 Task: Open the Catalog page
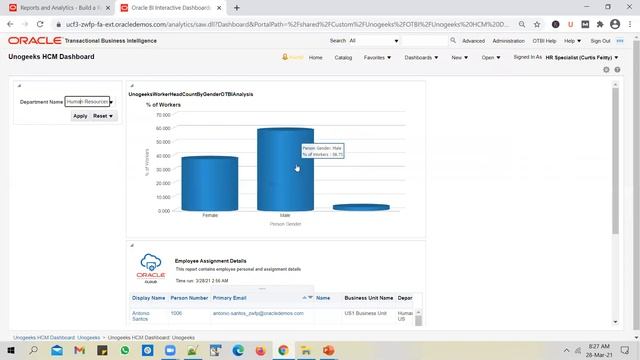pos(343,58)
